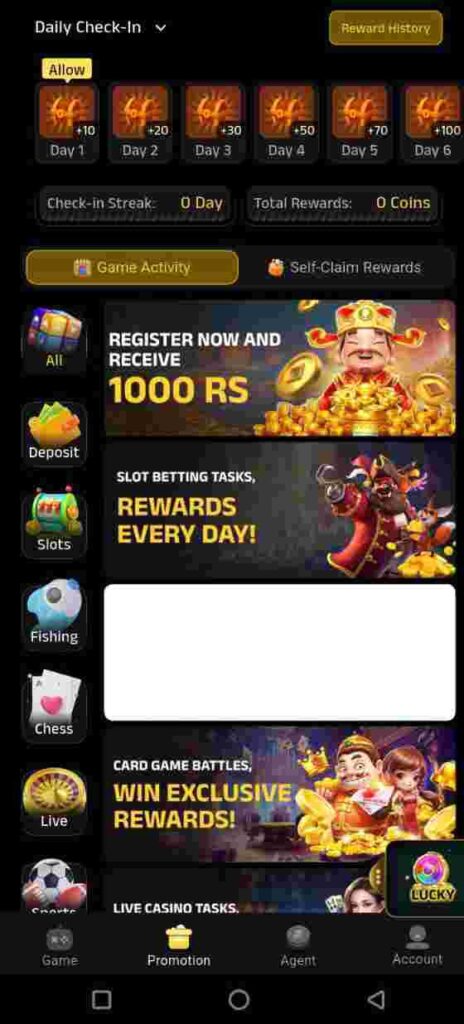Switch to Self-Claim Rewards tab

tap(344, 268)
